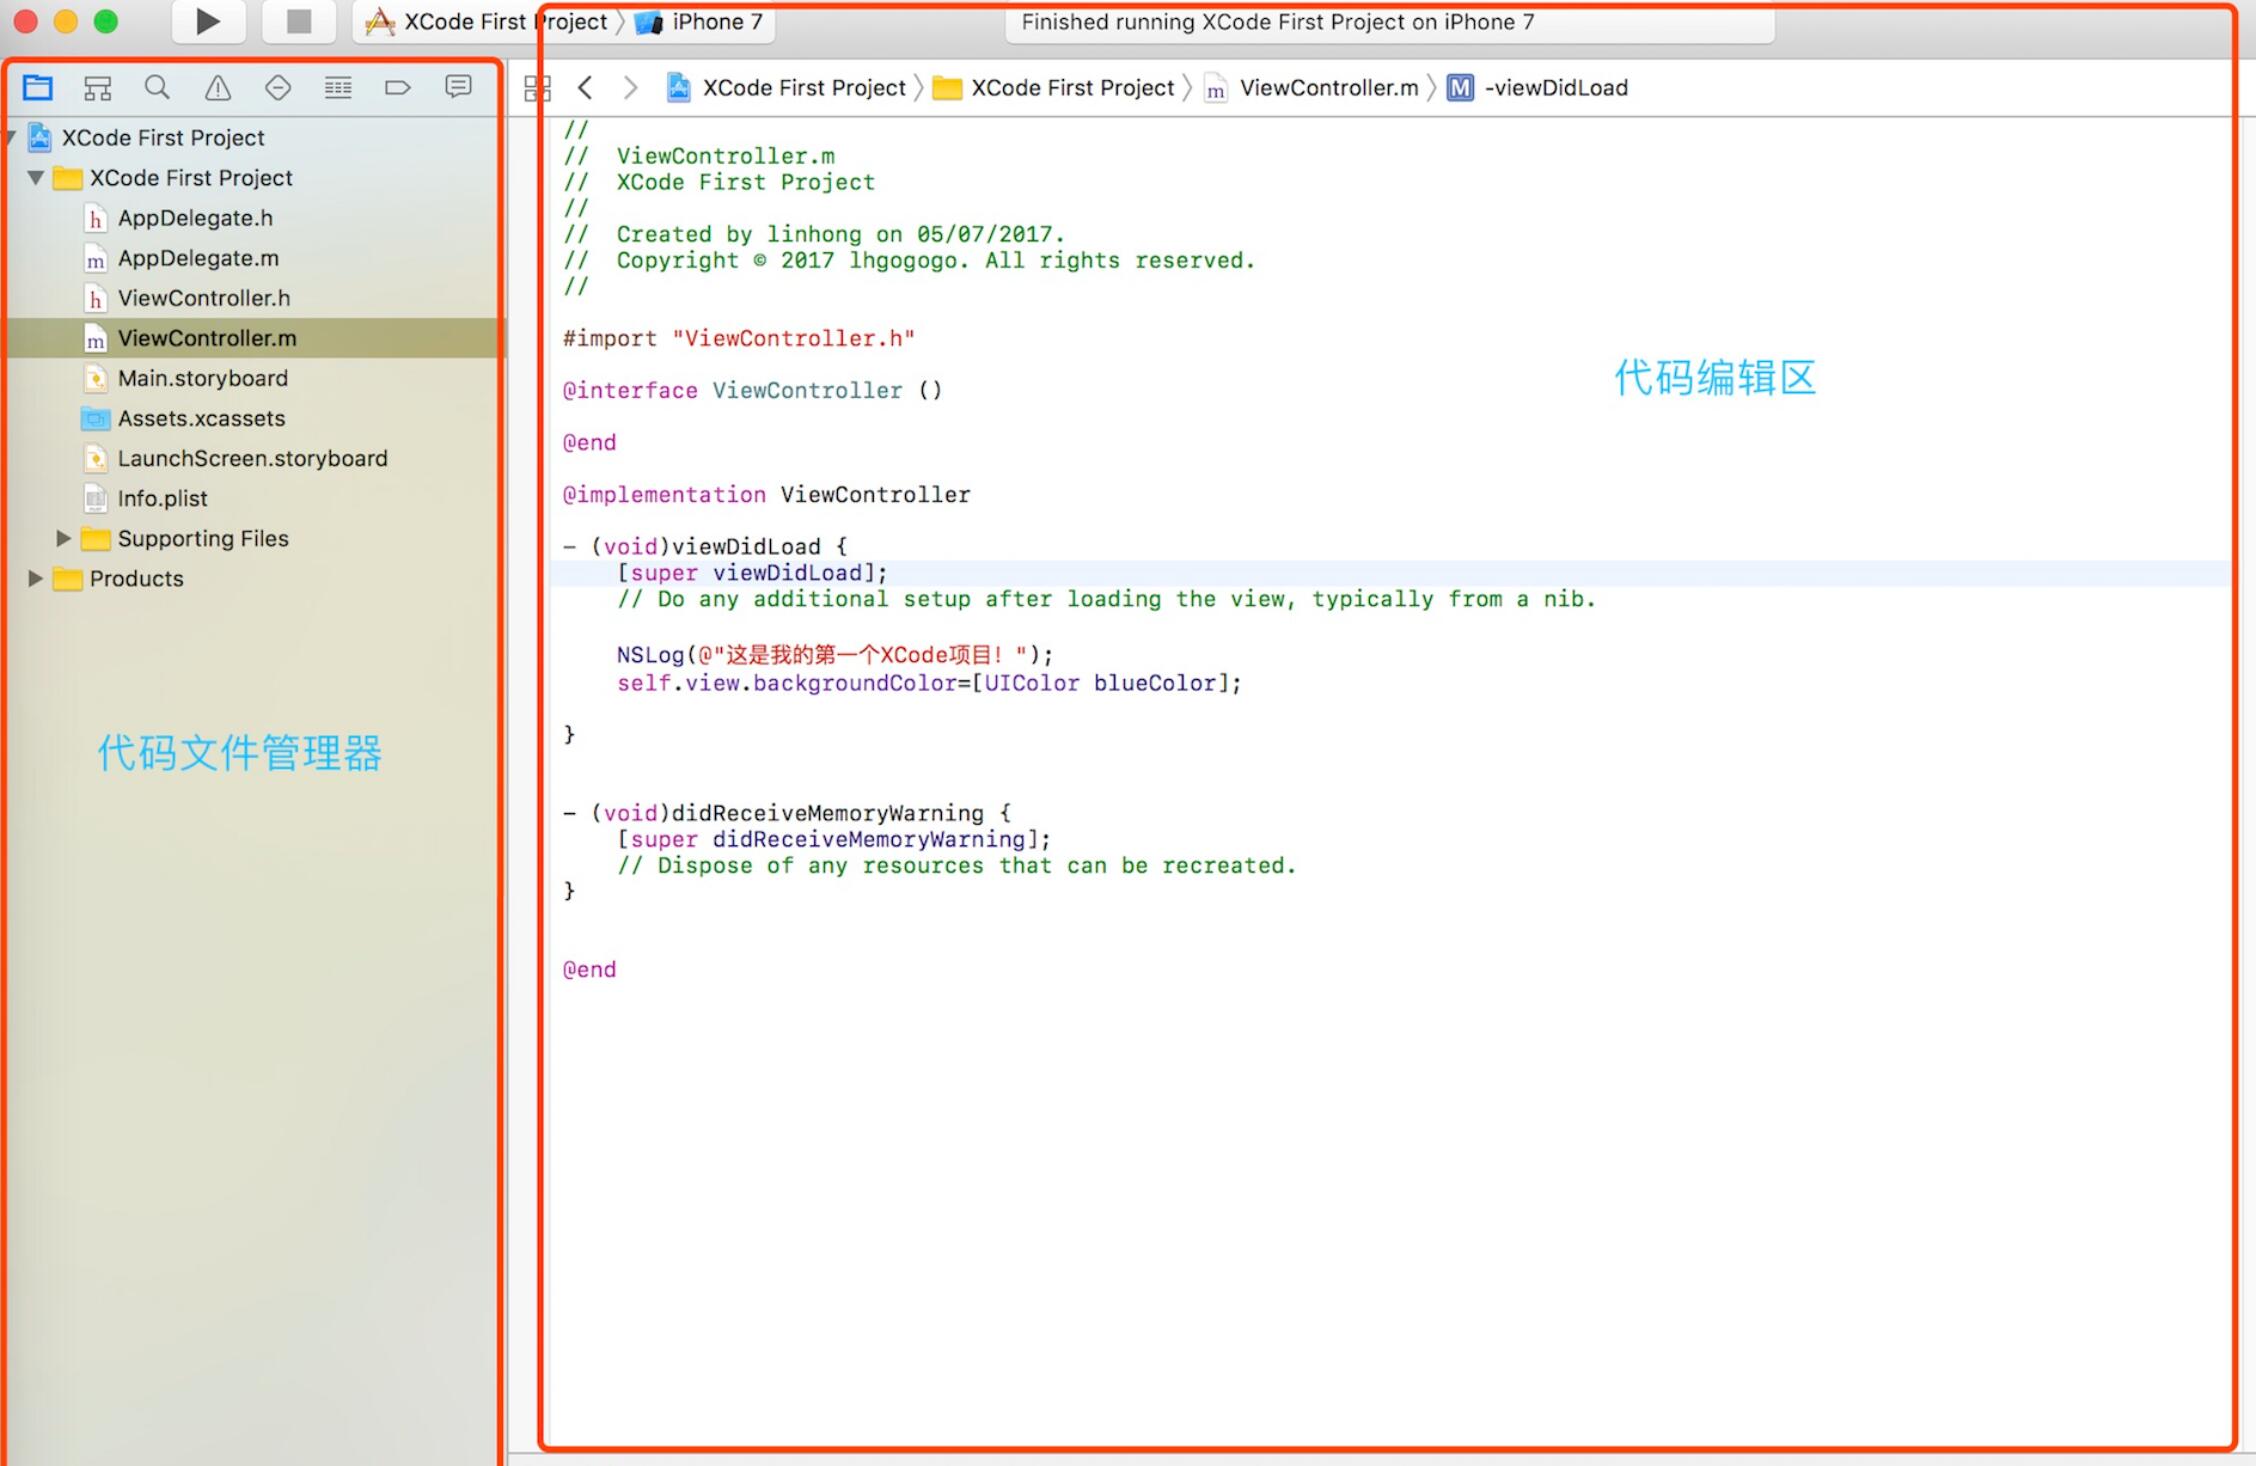Collapse the XCode First Project folder triangle
2256x1466 pixels.
[36, 178]
